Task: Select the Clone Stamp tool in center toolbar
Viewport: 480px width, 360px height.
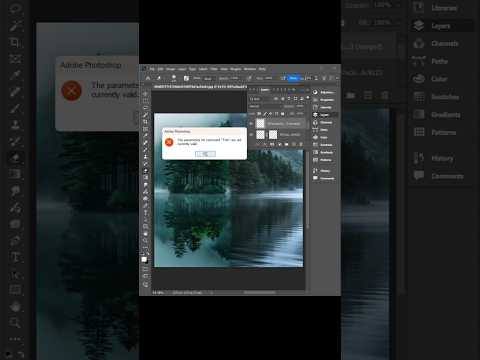Action: (145, 156)
